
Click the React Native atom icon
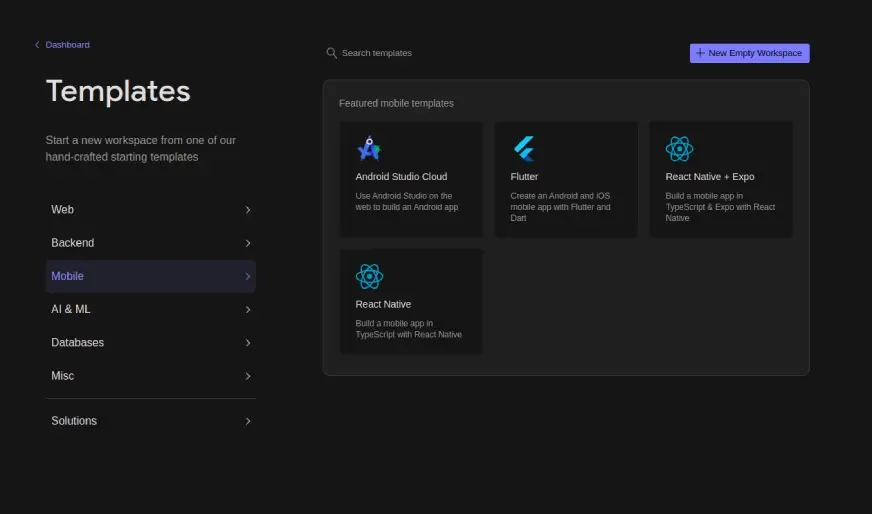369,276
